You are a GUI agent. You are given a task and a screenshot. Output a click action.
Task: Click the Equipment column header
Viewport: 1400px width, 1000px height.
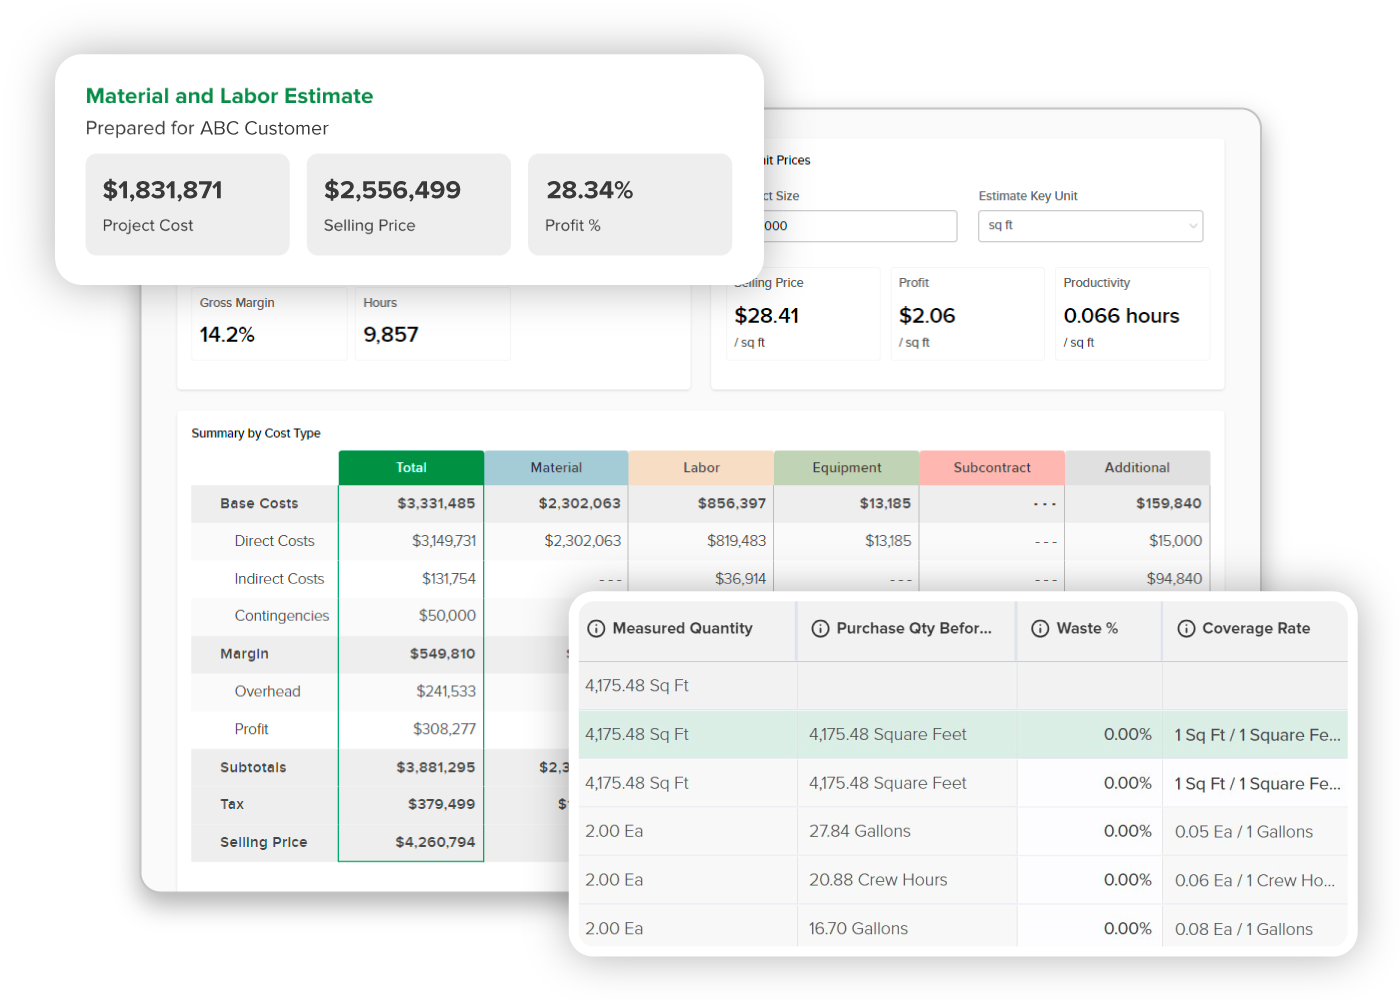pos(846,467)
